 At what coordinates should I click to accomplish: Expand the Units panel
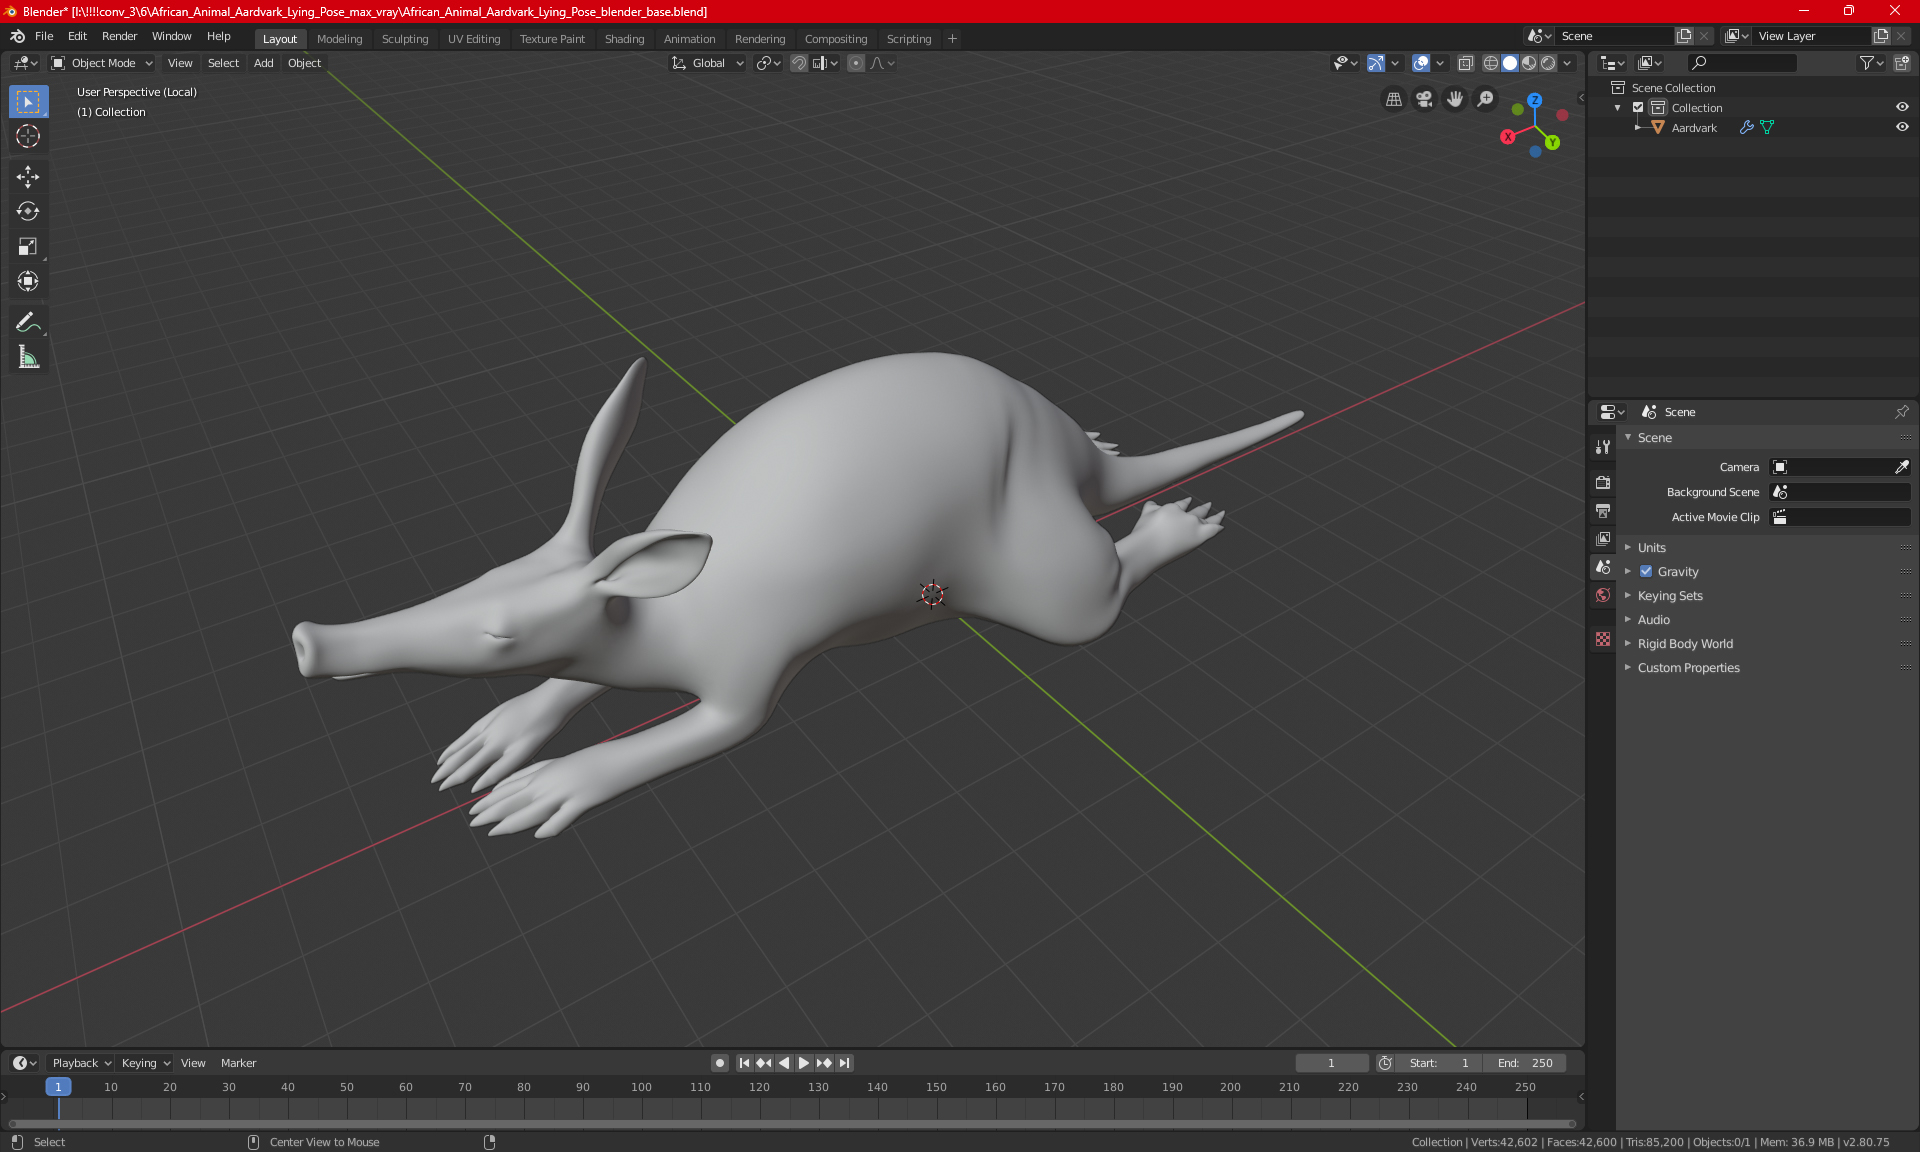click(1652, 548)
